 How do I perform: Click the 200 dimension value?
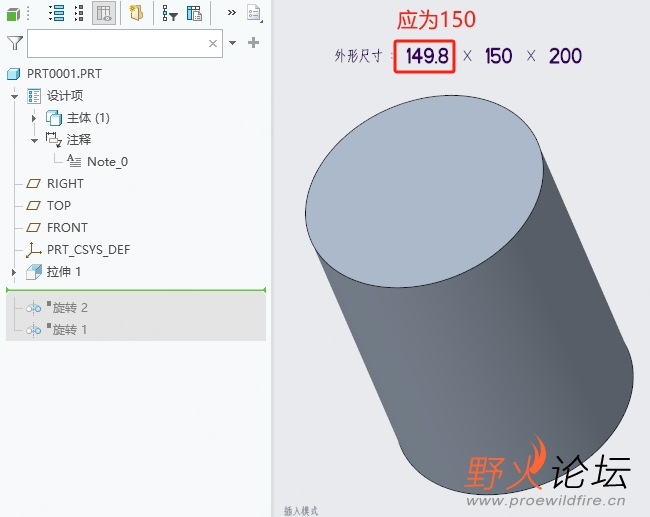tap(565, 56)
